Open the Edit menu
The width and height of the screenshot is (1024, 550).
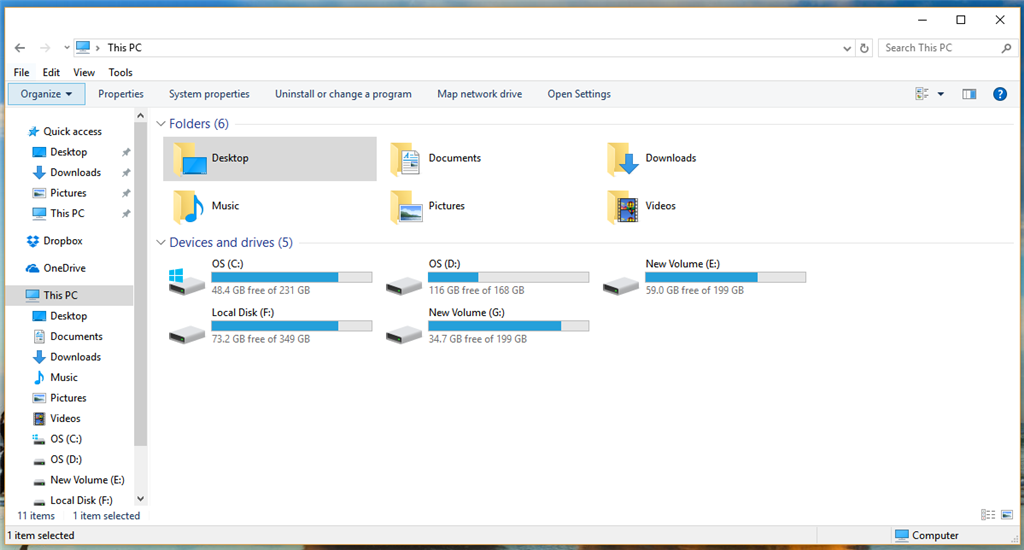(51, 73)
